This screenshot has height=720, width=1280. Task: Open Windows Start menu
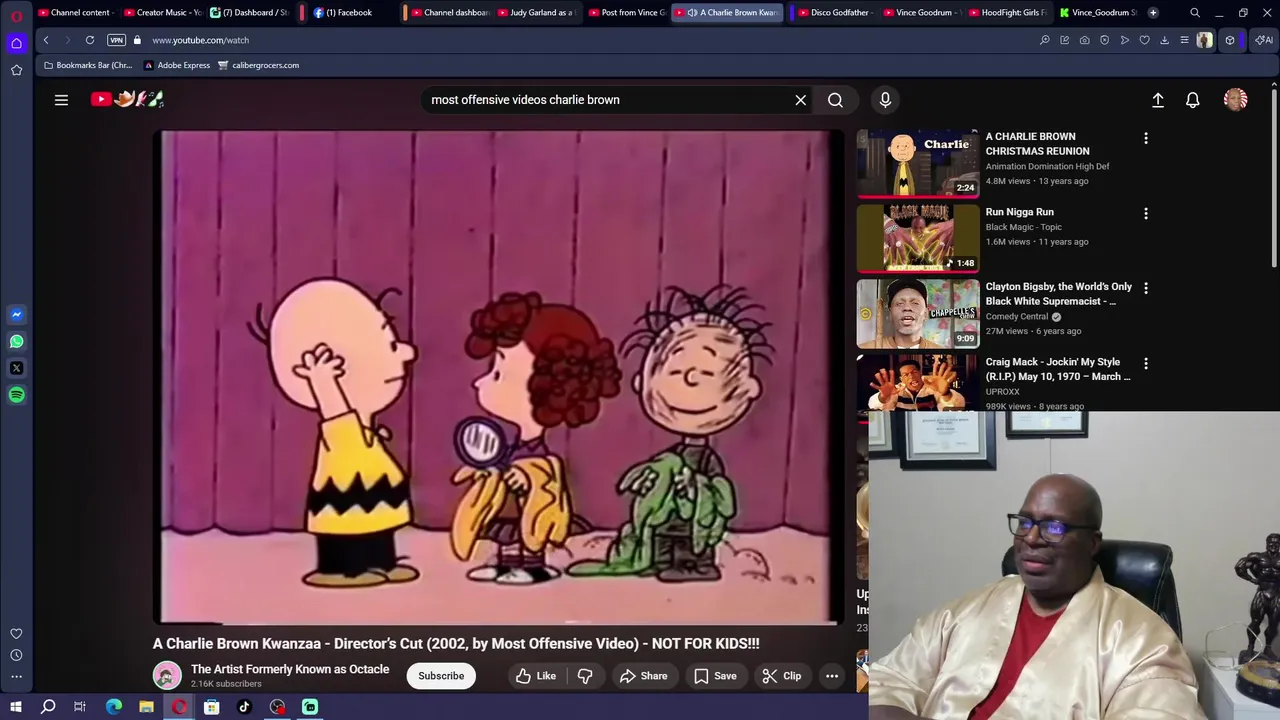click(x=16, y=707)
